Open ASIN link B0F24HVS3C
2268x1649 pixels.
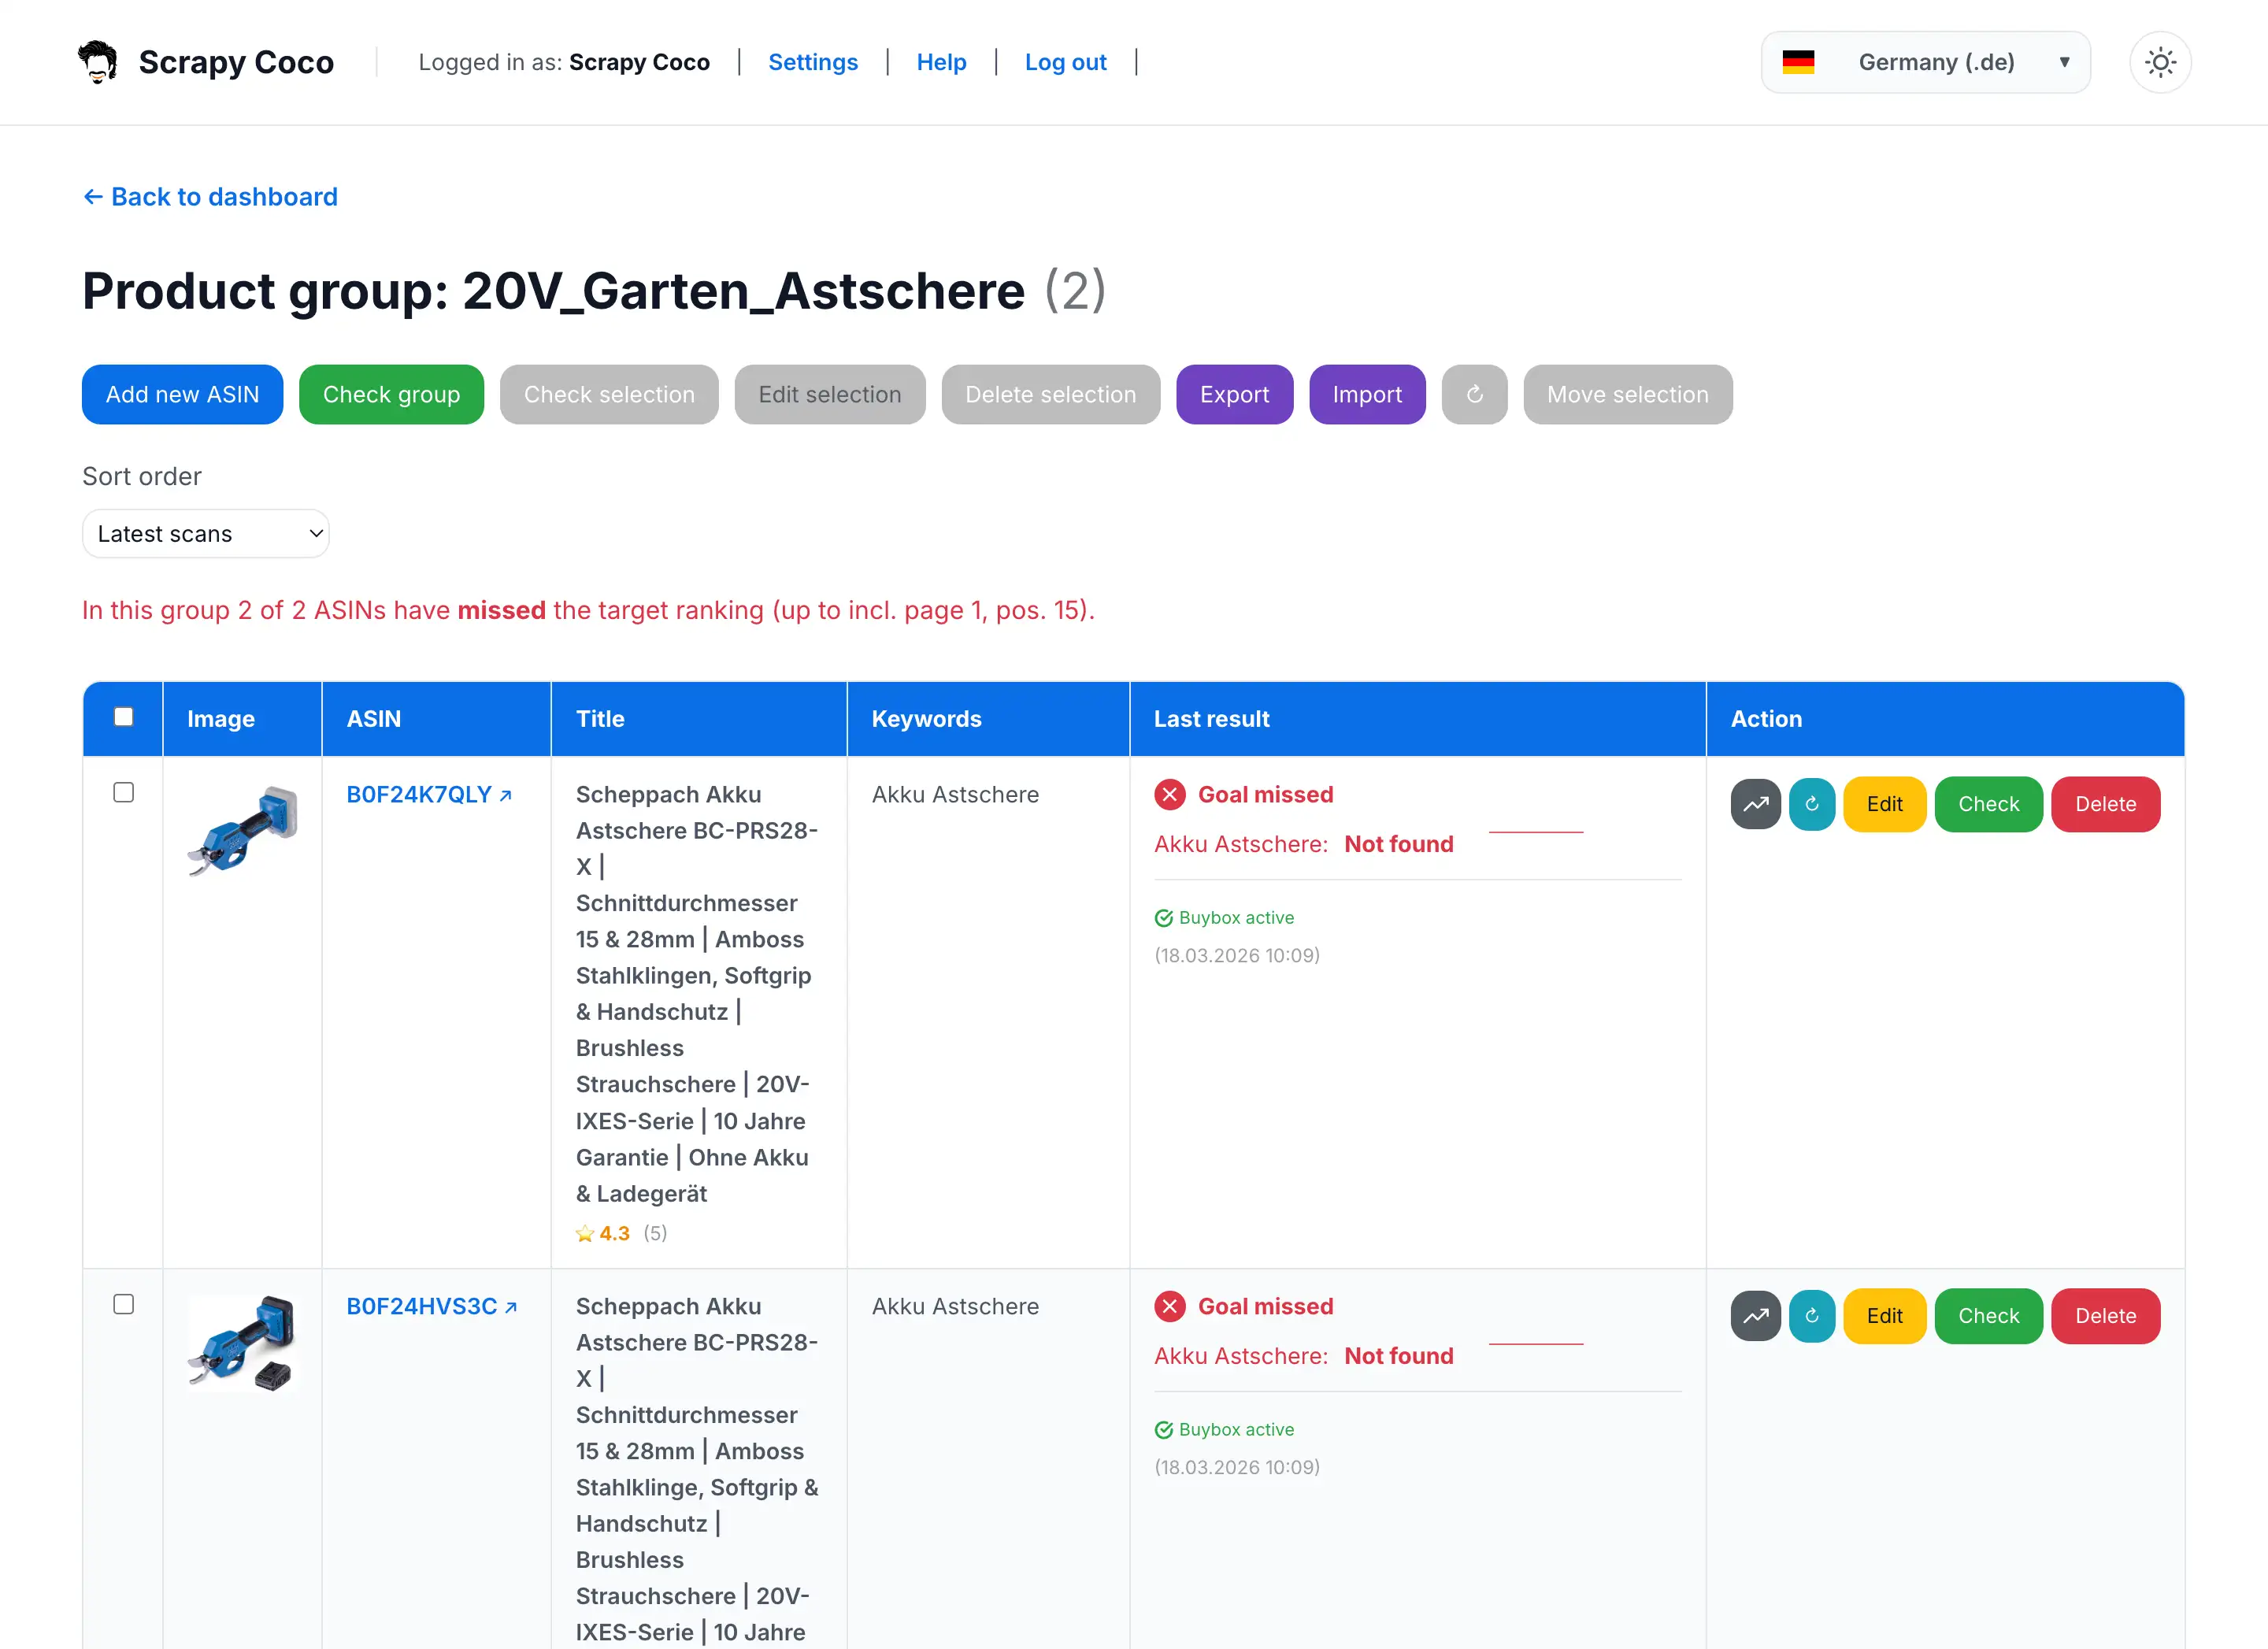pyautogui.click(x=432, y=1307)
